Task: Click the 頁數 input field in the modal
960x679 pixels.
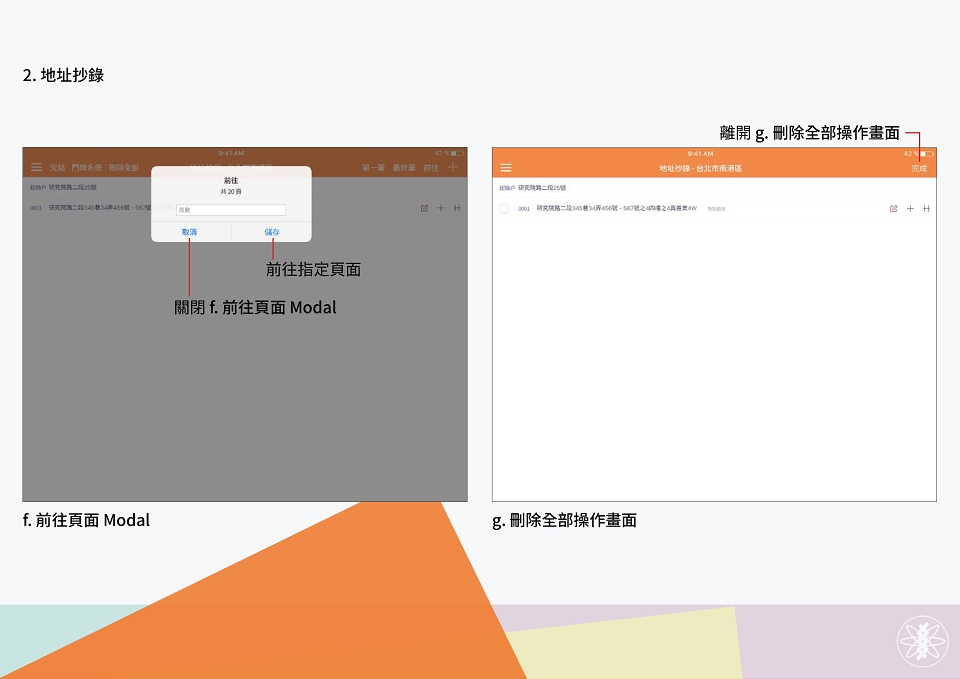Action: coord(231,210)
